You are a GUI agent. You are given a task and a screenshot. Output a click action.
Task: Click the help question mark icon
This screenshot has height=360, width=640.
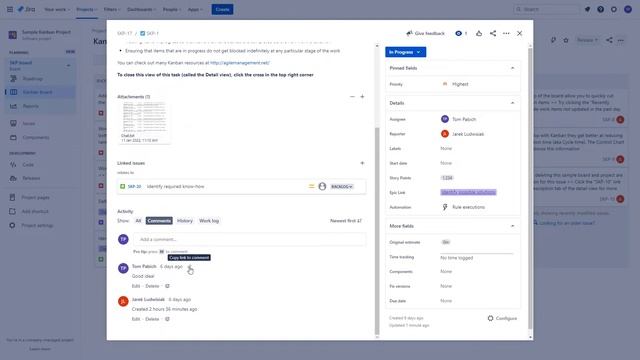[600, 9]
